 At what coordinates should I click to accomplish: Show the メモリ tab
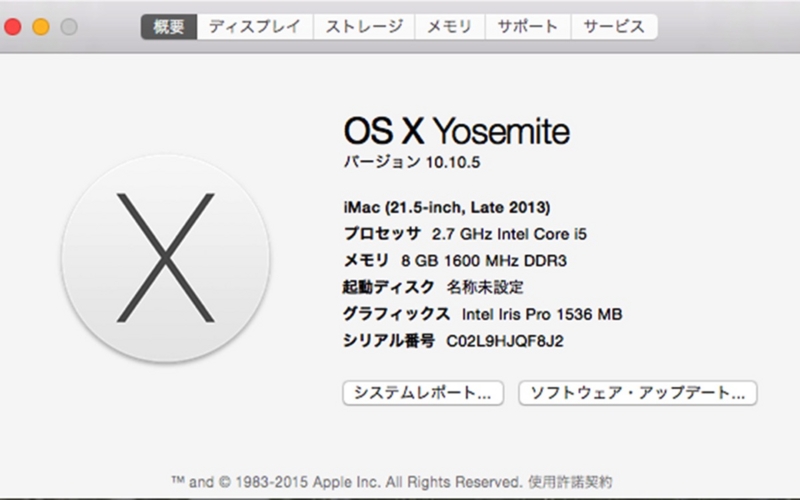click(449, 27)
